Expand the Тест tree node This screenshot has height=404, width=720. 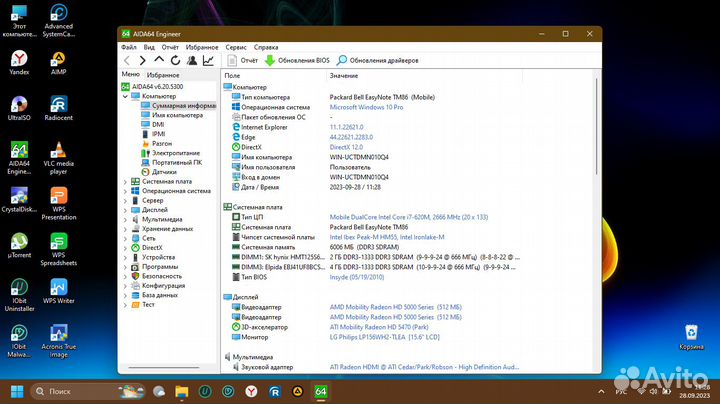point(125,305)
